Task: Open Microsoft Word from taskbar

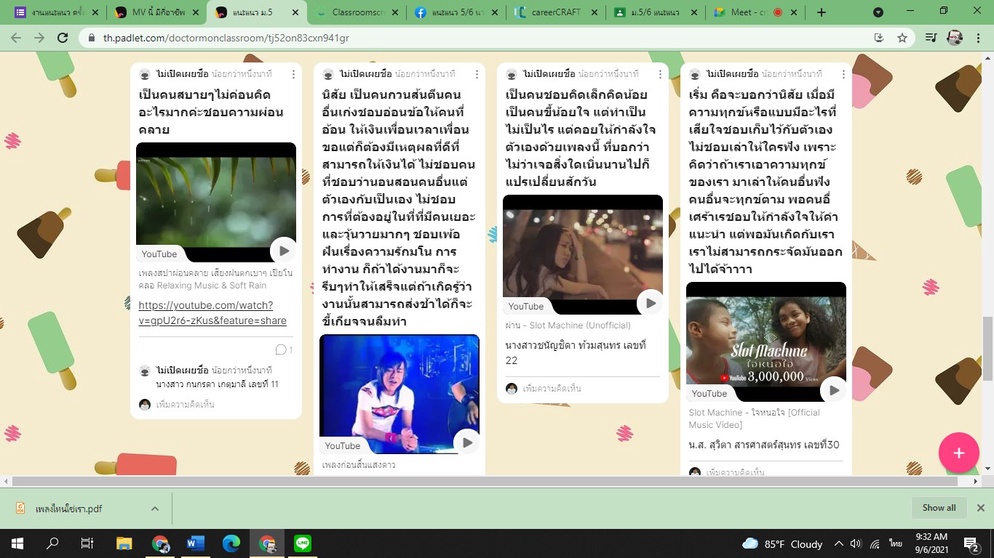Action: pos(195,543)
